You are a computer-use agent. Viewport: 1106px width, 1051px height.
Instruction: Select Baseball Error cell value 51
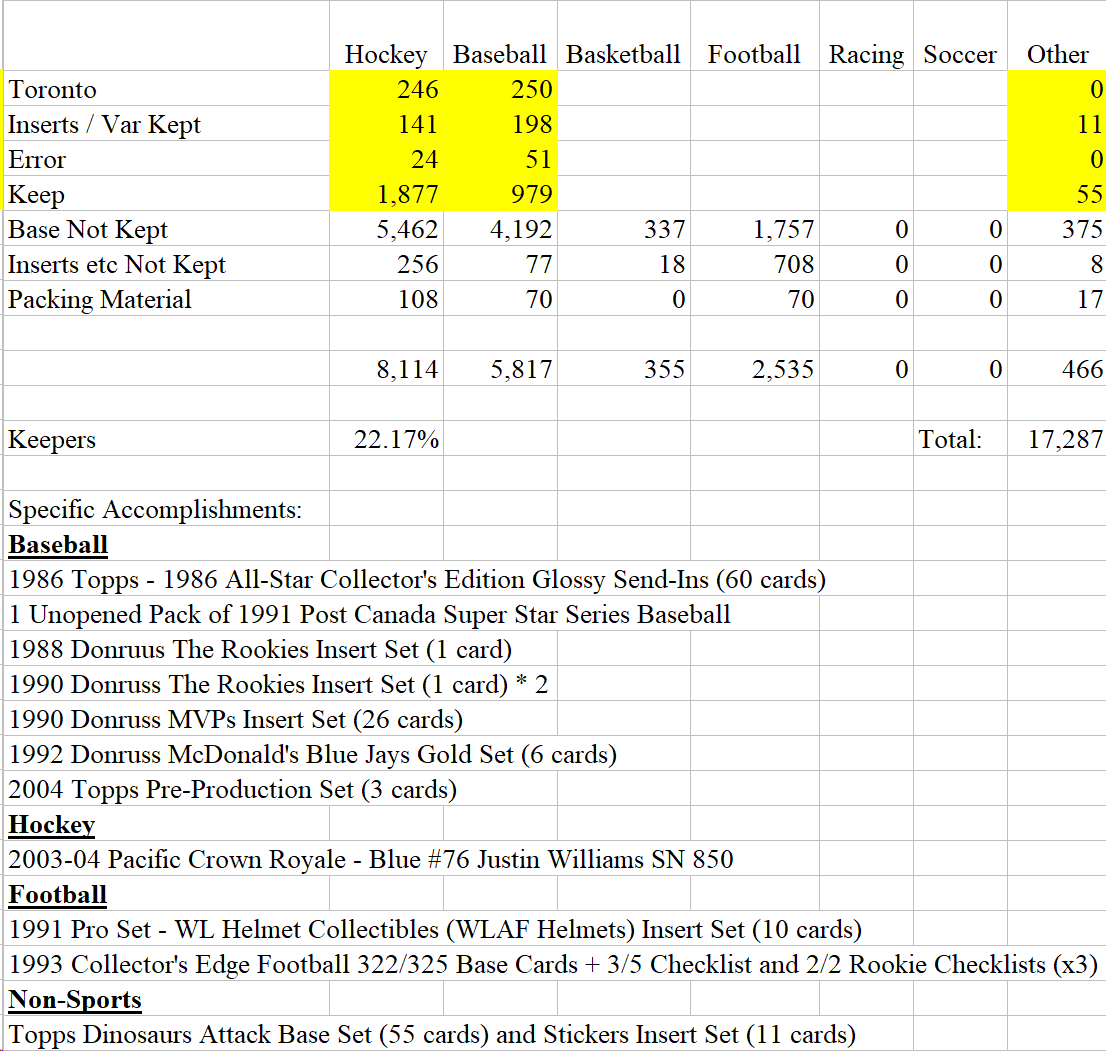pyautogui.click(x=500, y=159)
